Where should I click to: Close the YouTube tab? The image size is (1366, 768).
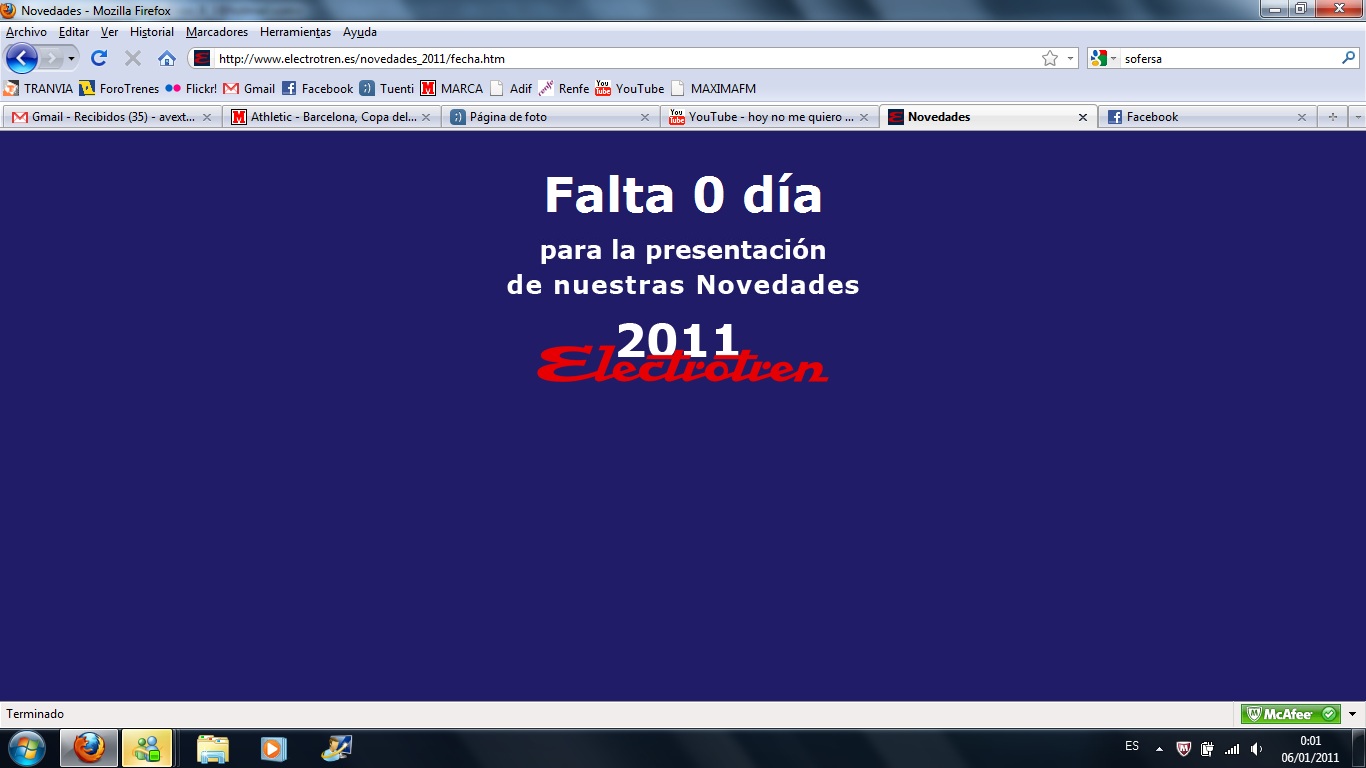(x=864, y=117)
